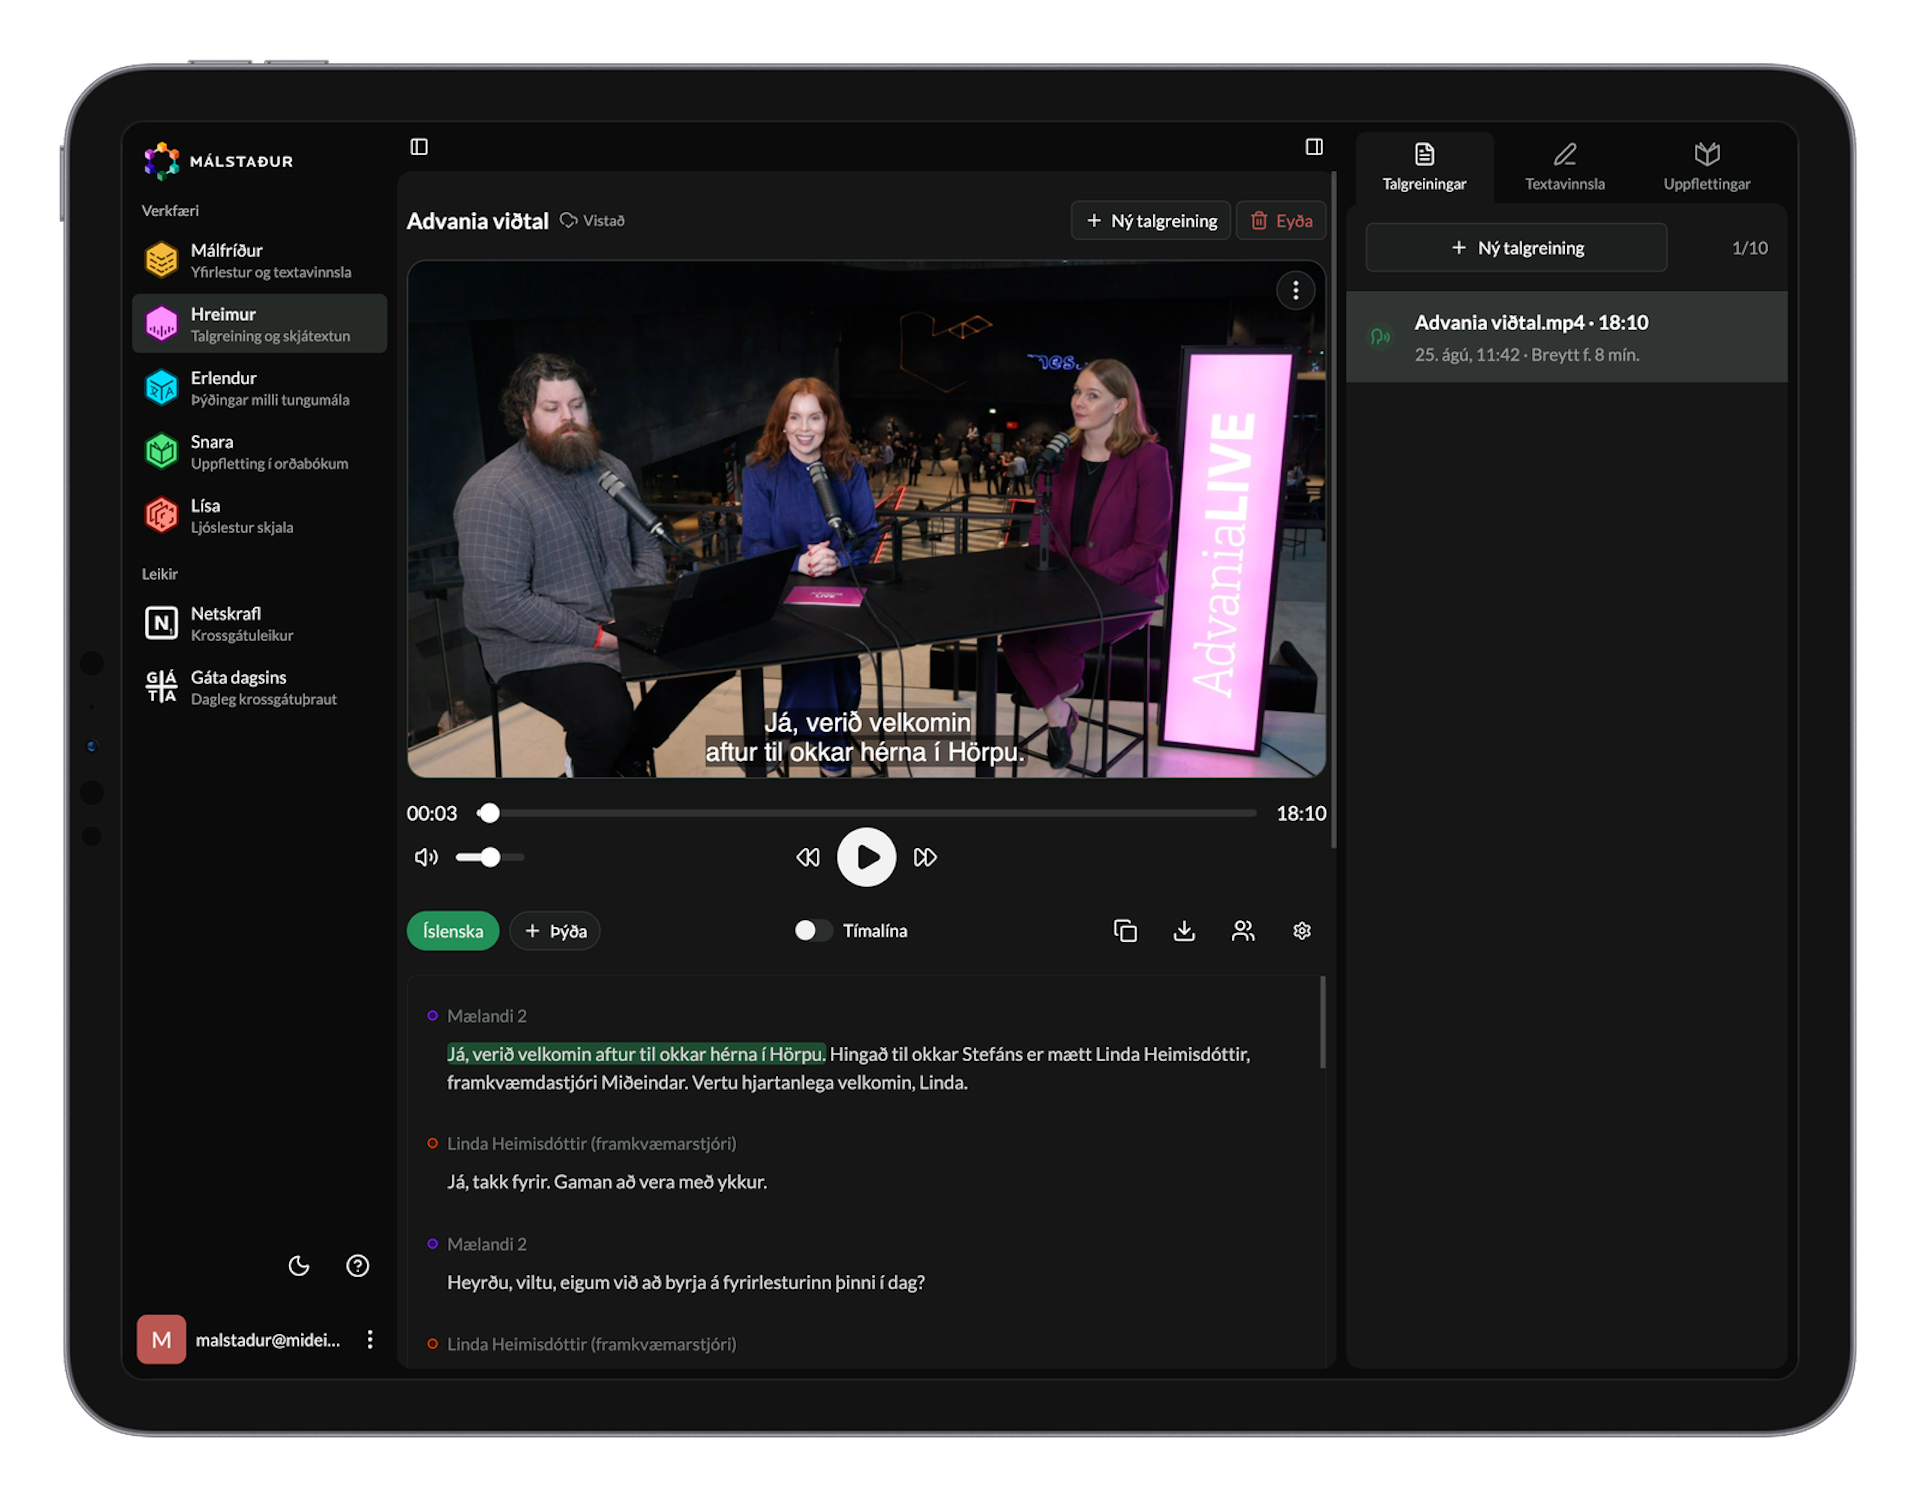
Task: Open account options three-dot menu
Action: [370, 1340]
